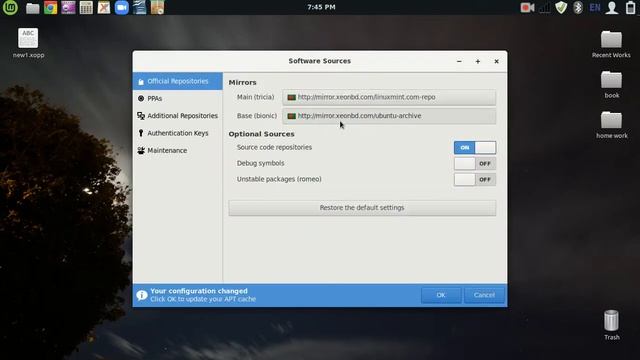Click the panel clock showing 7:45 PM
Screen dimensions: 640x360
pos(321,7)
